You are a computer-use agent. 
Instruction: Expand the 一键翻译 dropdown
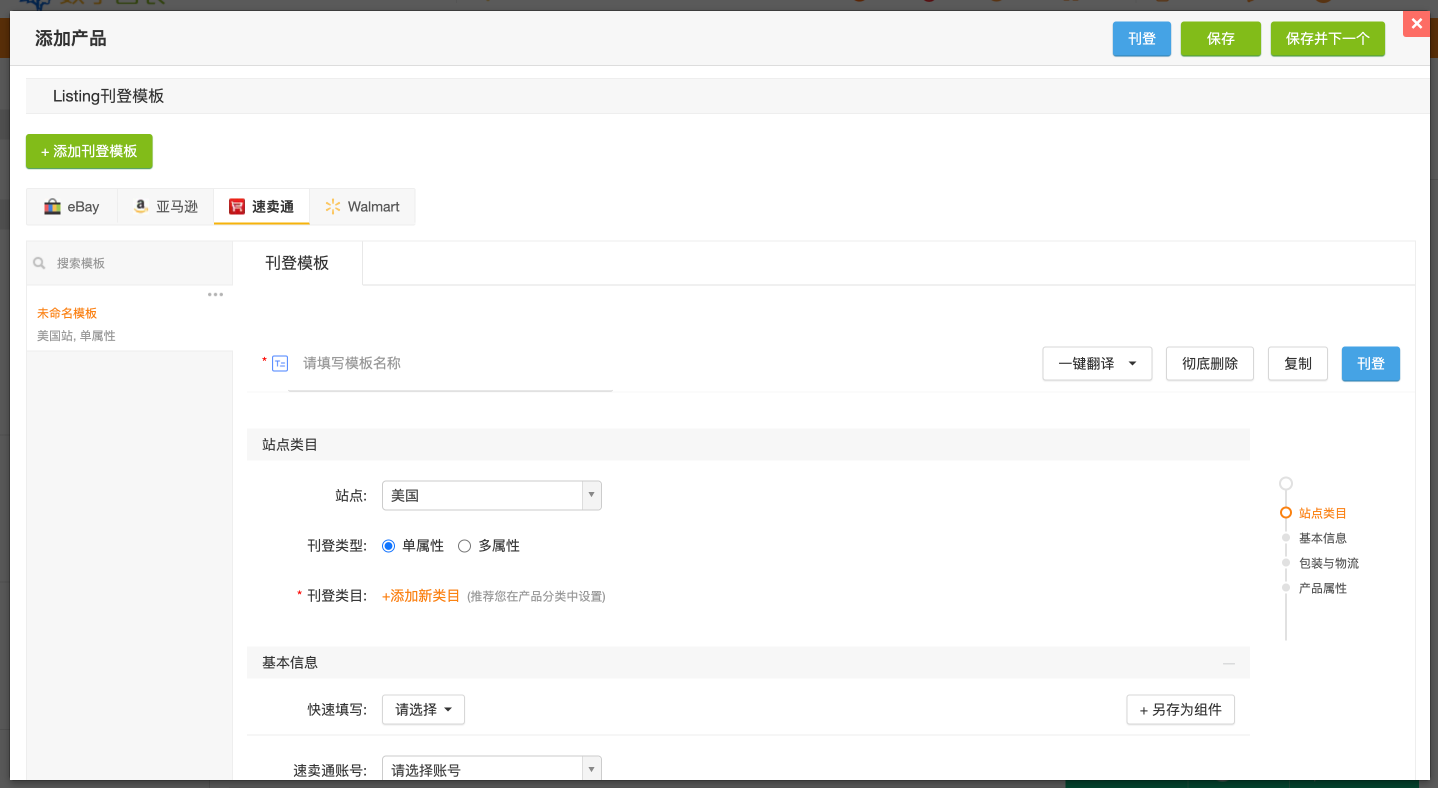(1097, 364)
